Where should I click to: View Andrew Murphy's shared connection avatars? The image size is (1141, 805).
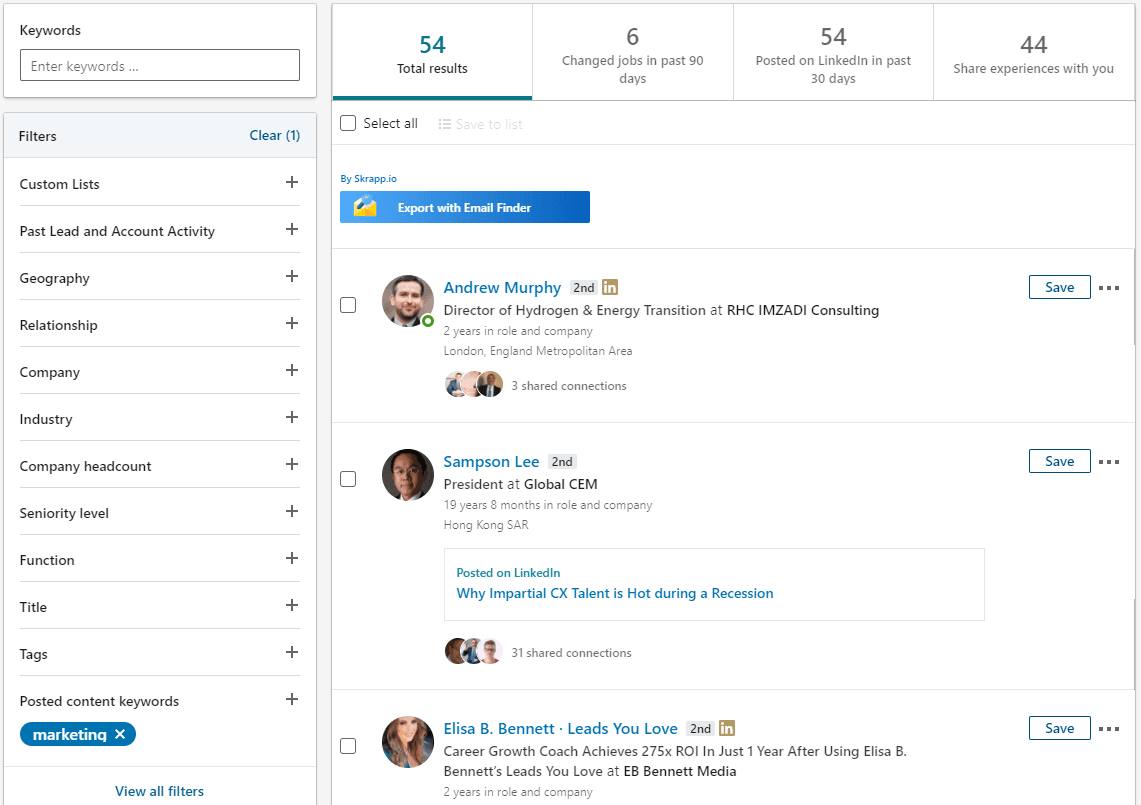[474, 384]
